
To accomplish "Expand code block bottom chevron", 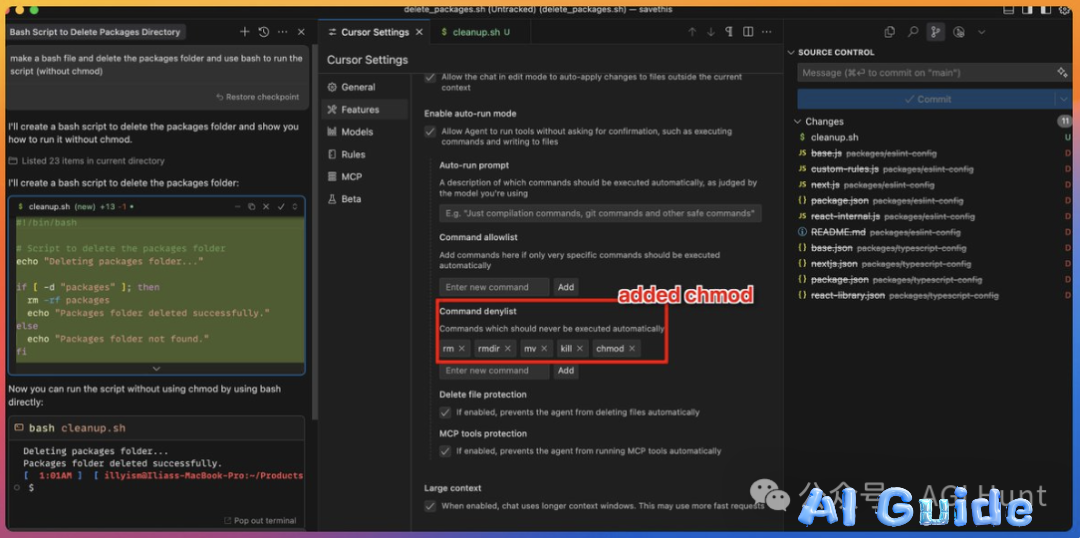I will (x=156, y=369).
